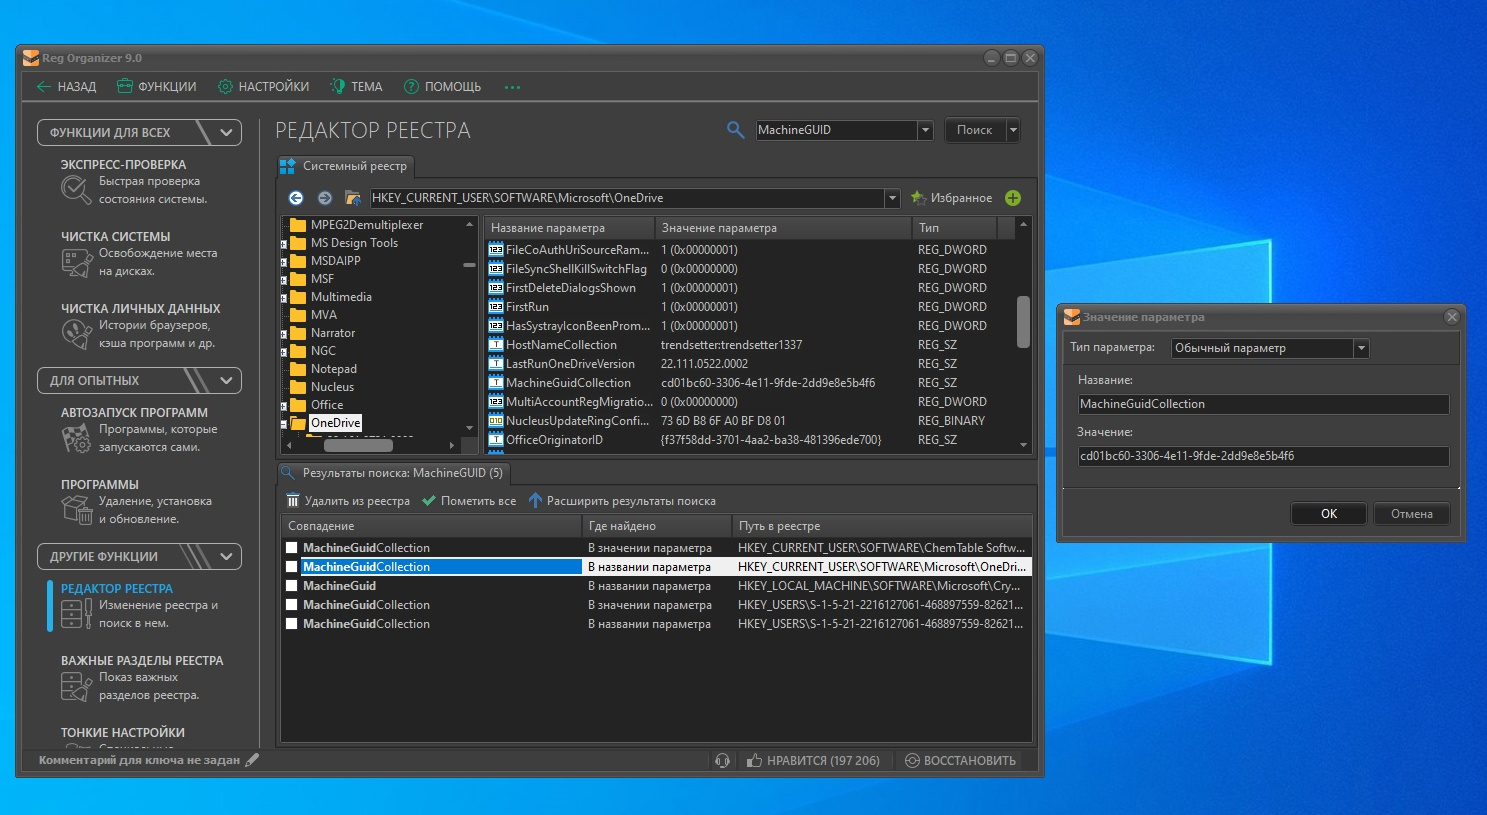
Task: Sort results by Где найдено column
Action: (657, 526)
